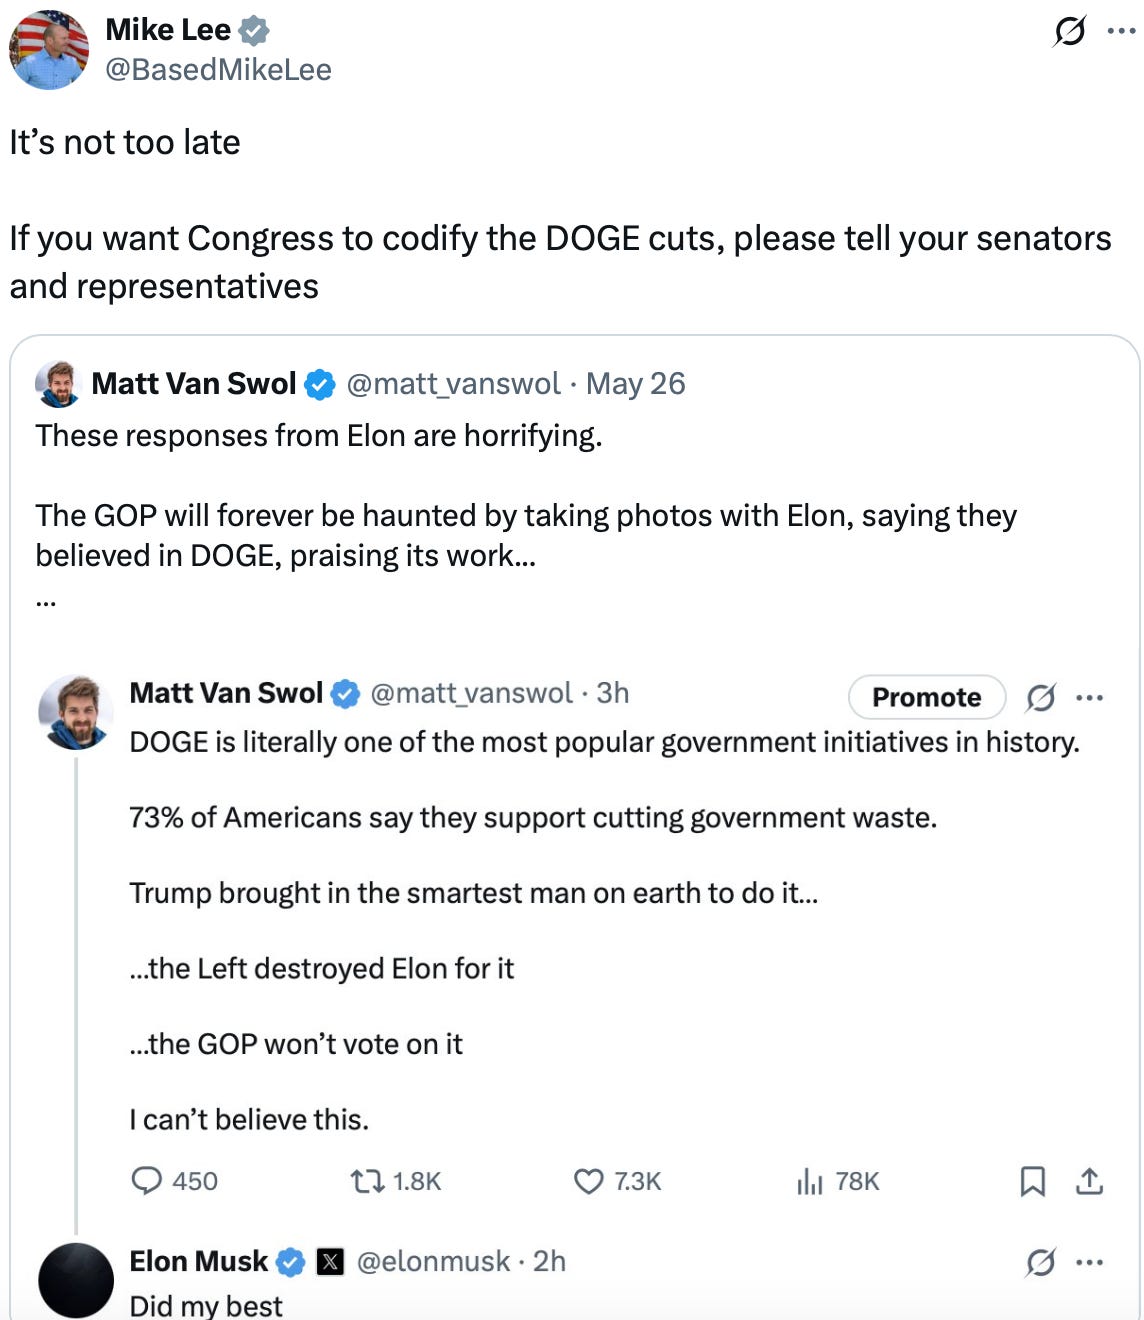Click the Grok icon beside the Promote button
Screen dimensions: 1144x1320
[x=1040, y=697]
